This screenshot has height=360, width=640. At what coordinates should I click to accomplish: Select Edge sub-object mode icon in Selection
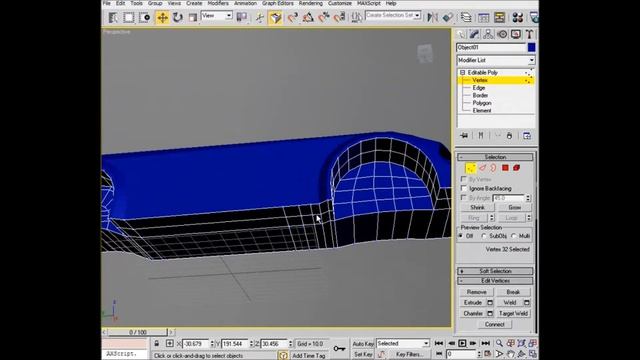click(x=483, y=168)
